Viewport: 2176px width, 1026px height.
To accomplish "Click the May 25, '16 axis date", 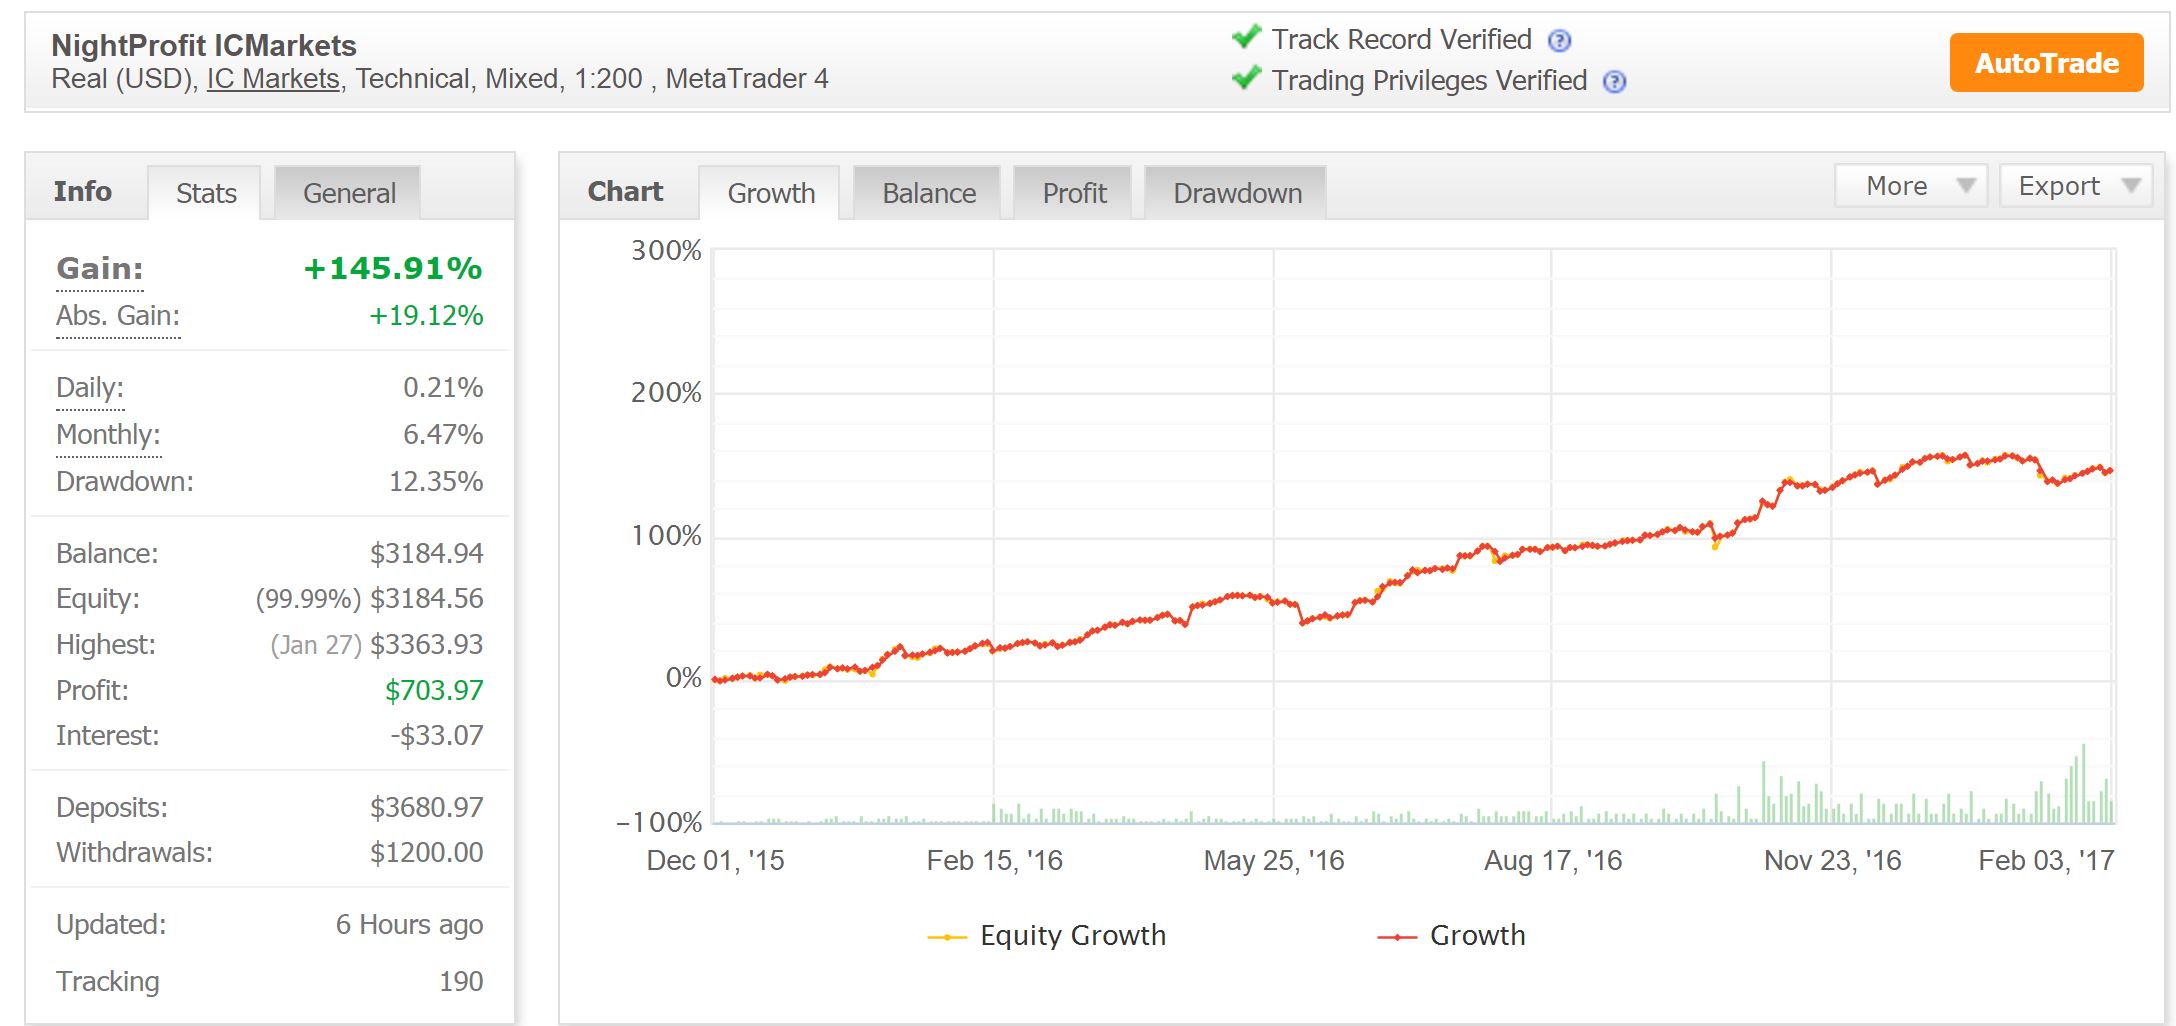I will coord(1274,861).
